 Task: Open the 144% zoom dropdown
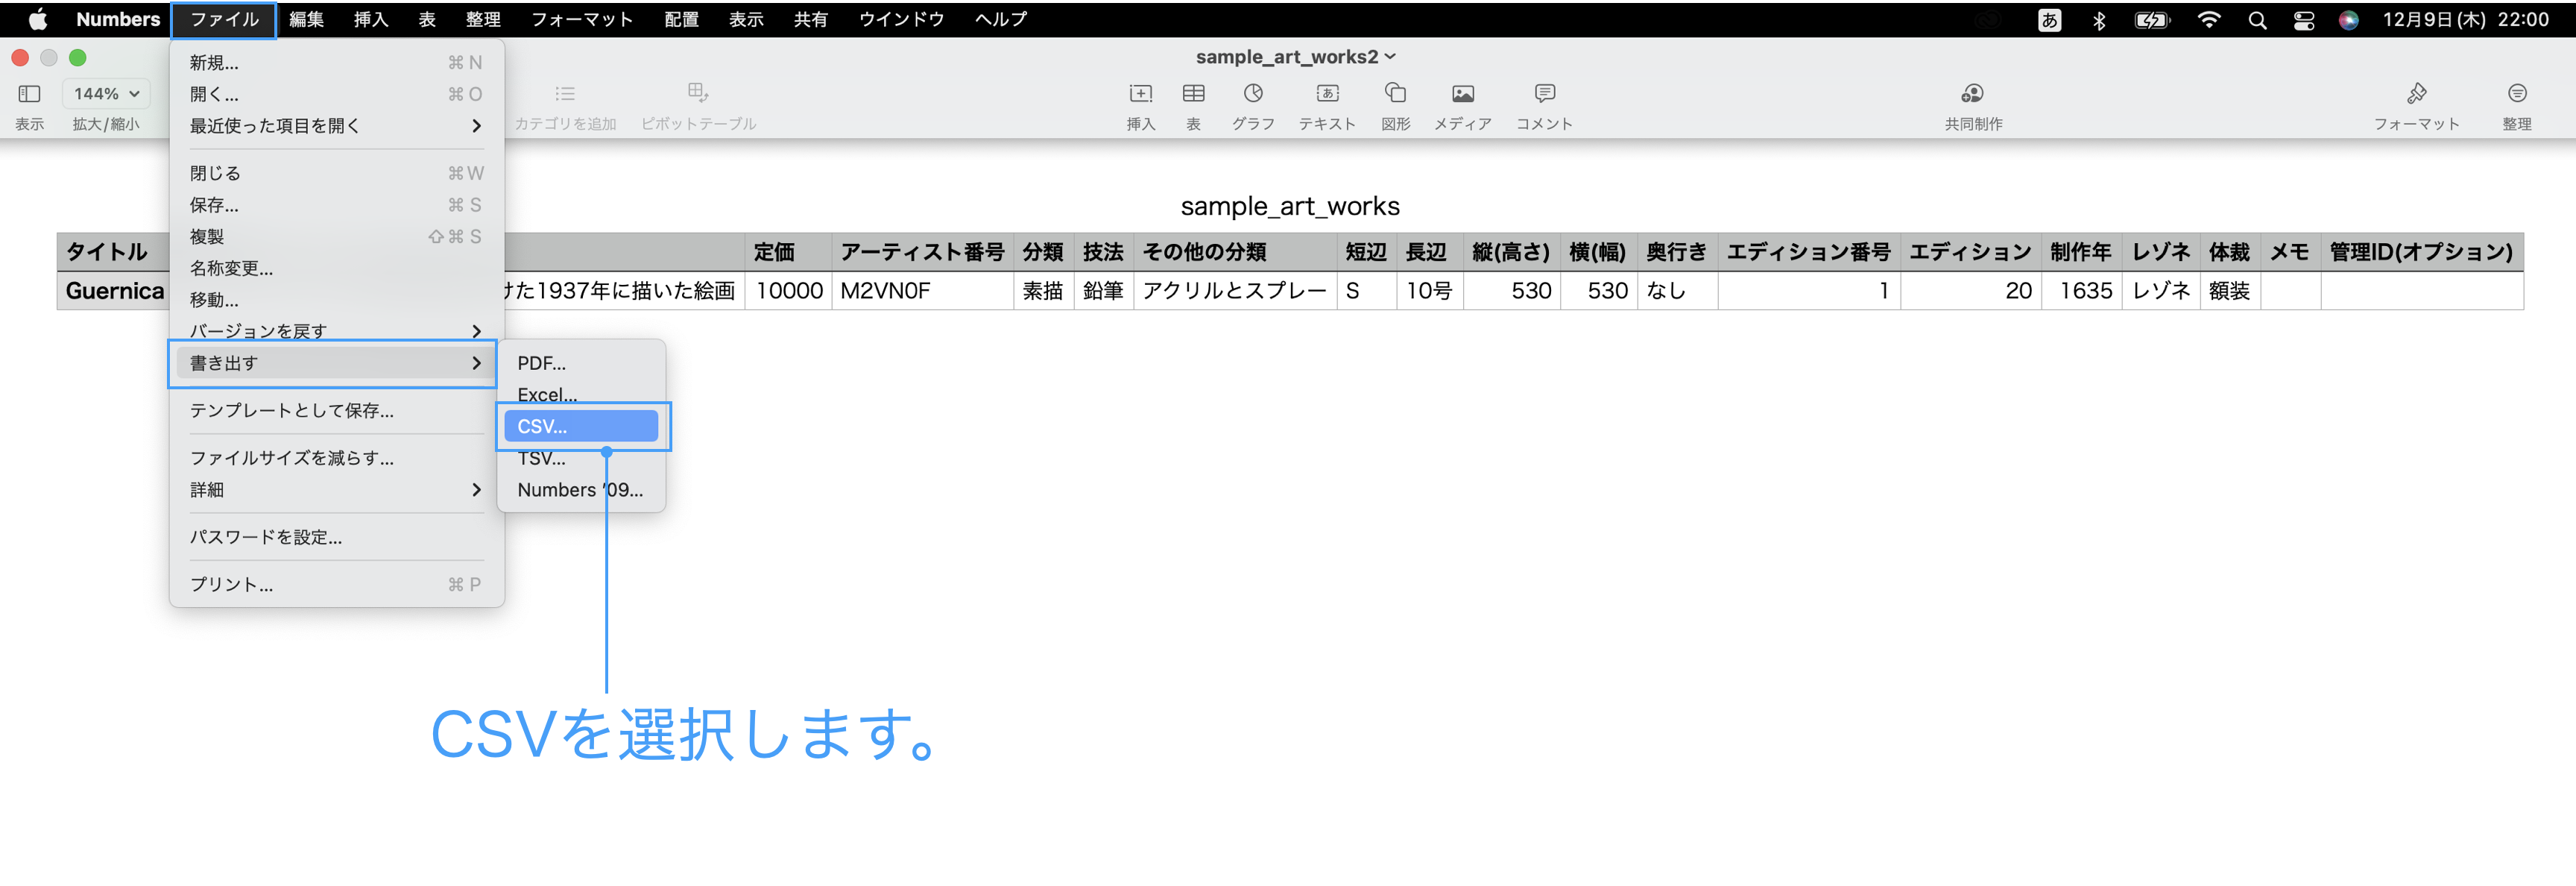[x=106, y=94]
